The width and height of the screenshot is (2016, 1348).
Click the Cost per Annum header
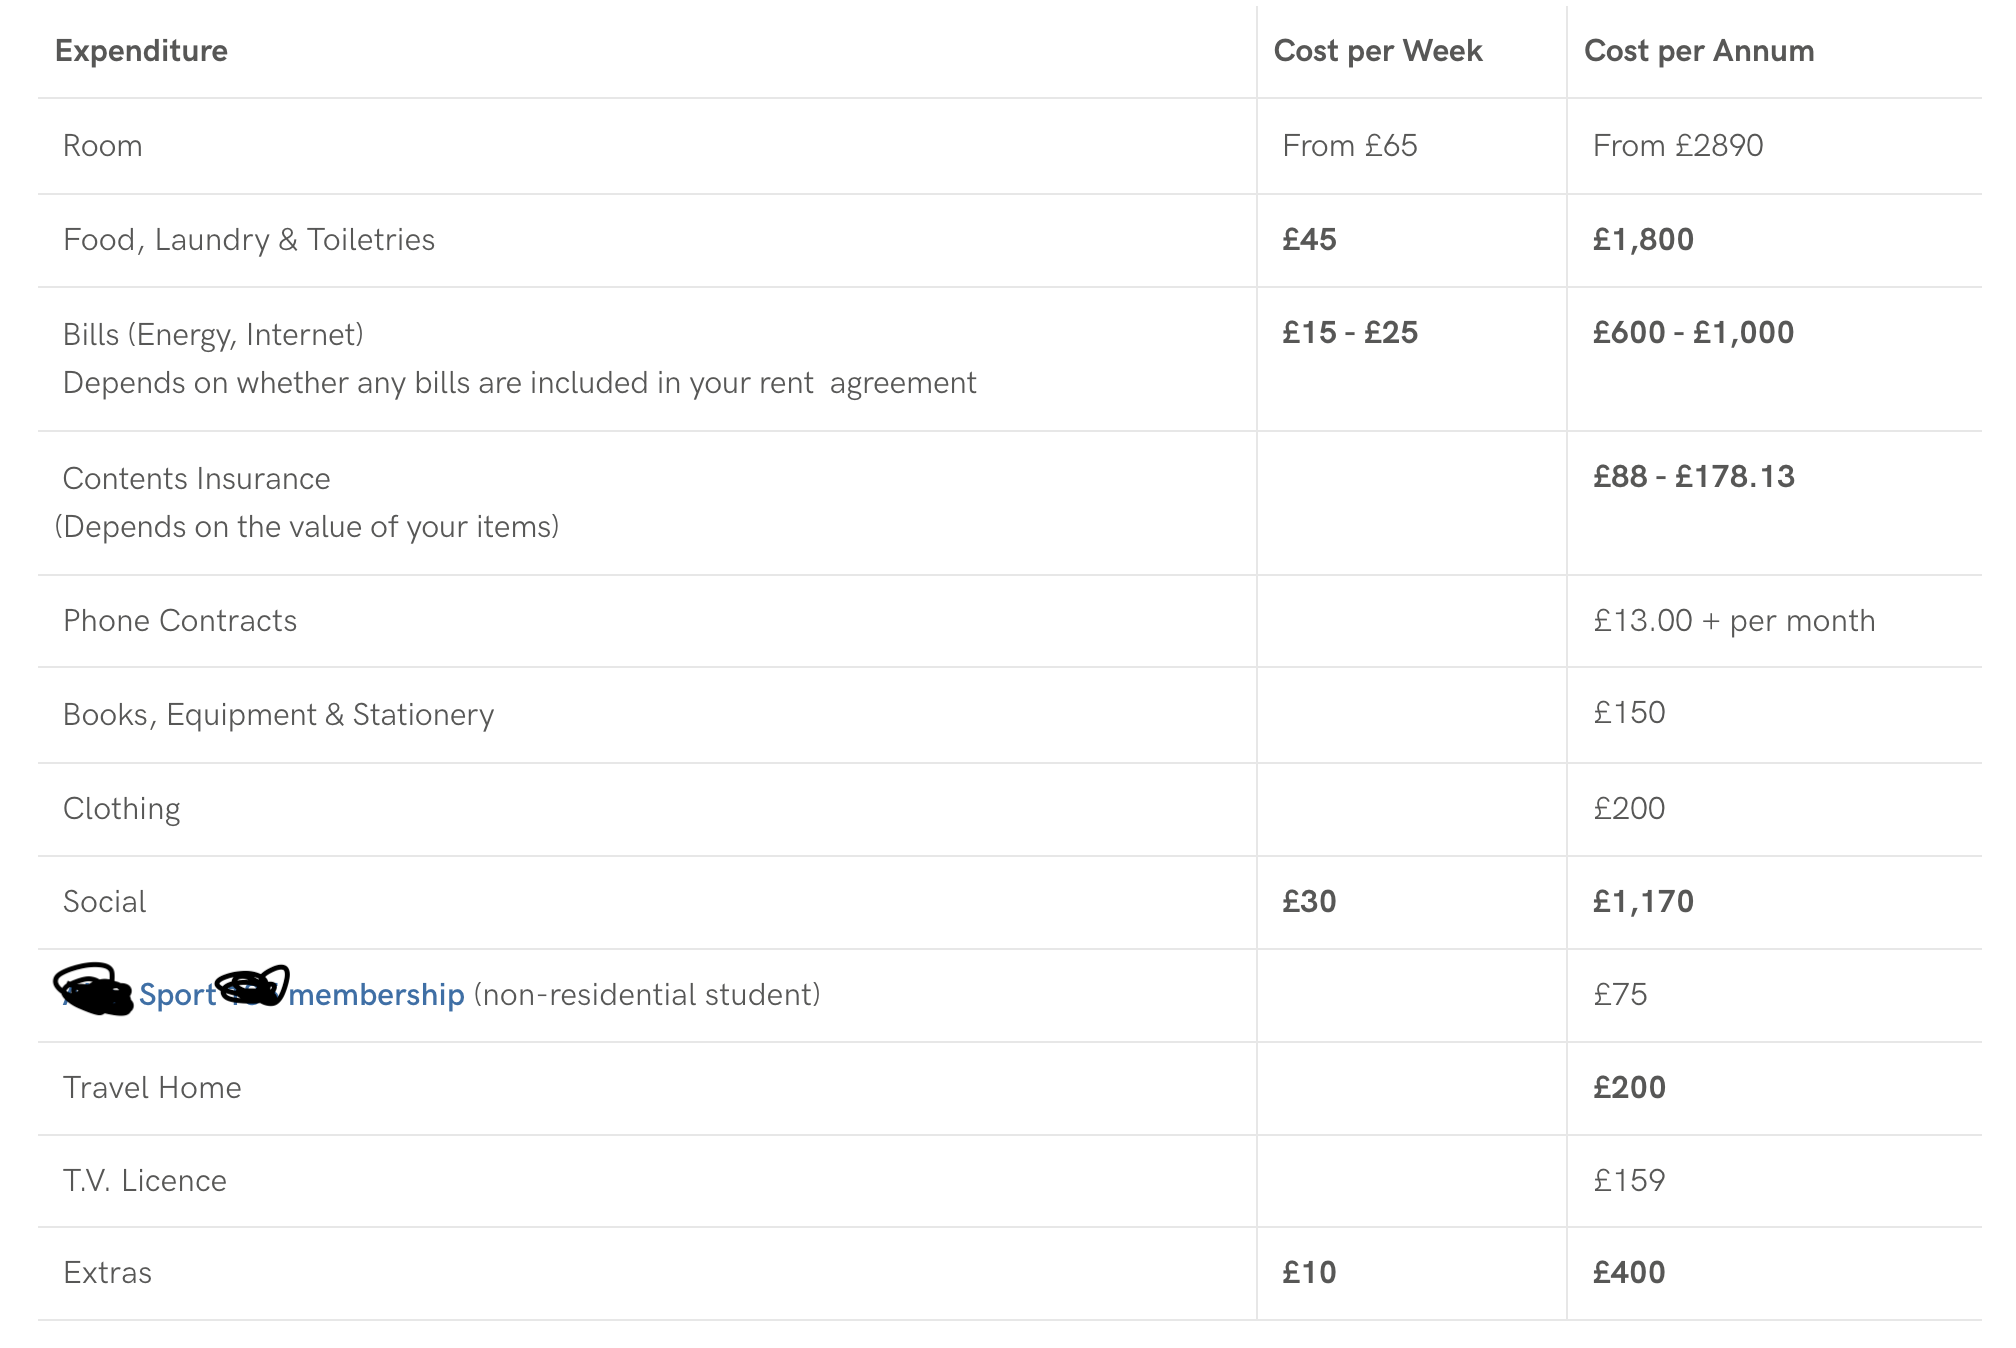1698,51
